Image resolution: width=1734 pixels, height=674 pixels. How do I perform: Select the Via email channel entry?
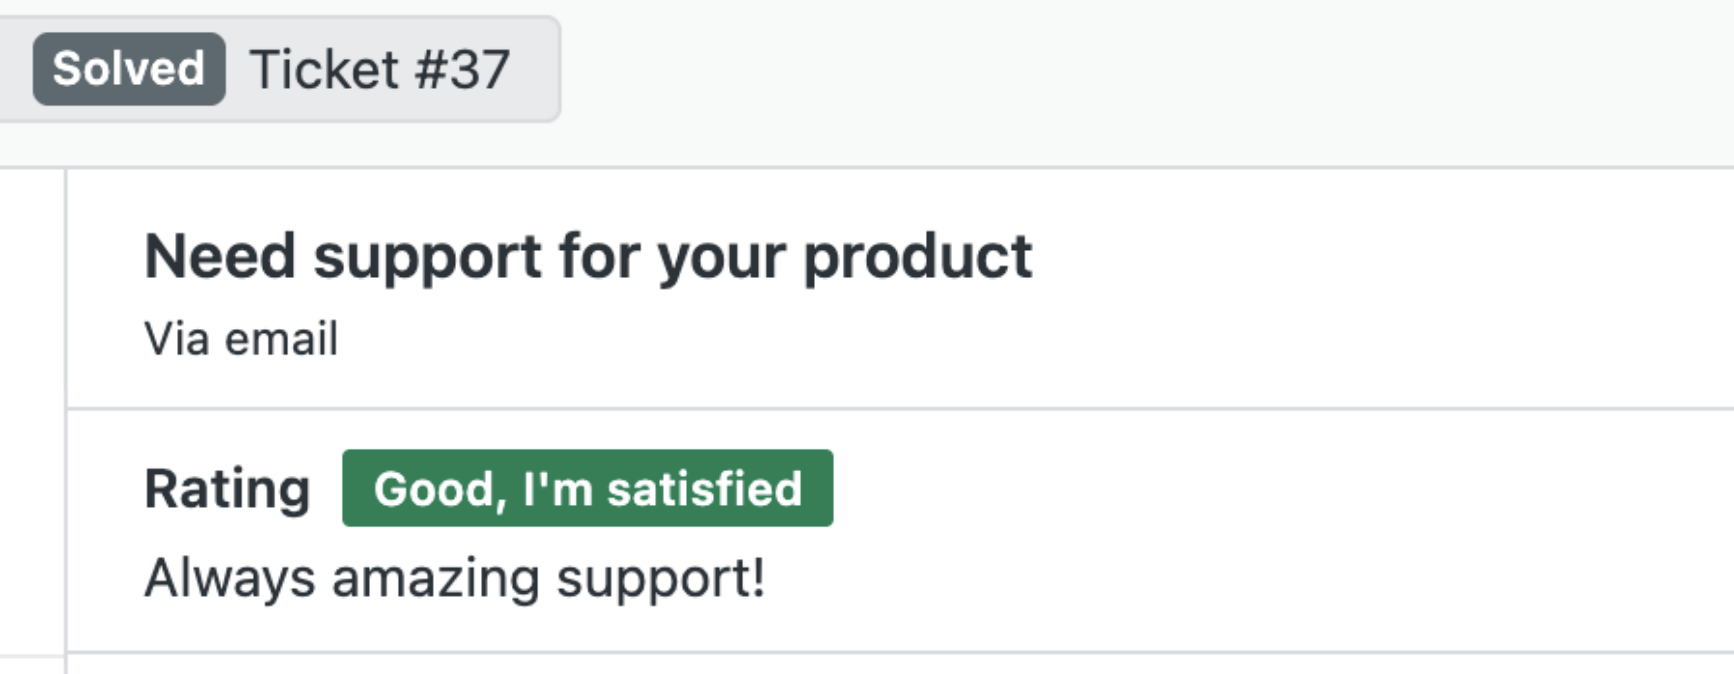click(x=242, y=338)
